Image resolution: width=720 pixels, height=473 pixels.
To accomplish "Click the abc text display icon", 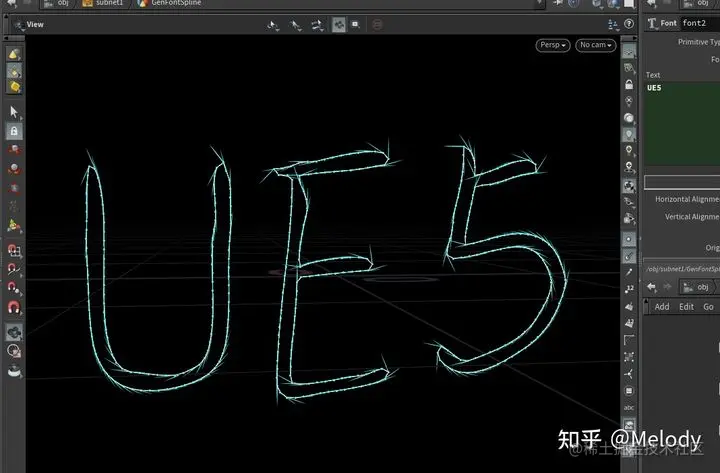I will 629,408.
